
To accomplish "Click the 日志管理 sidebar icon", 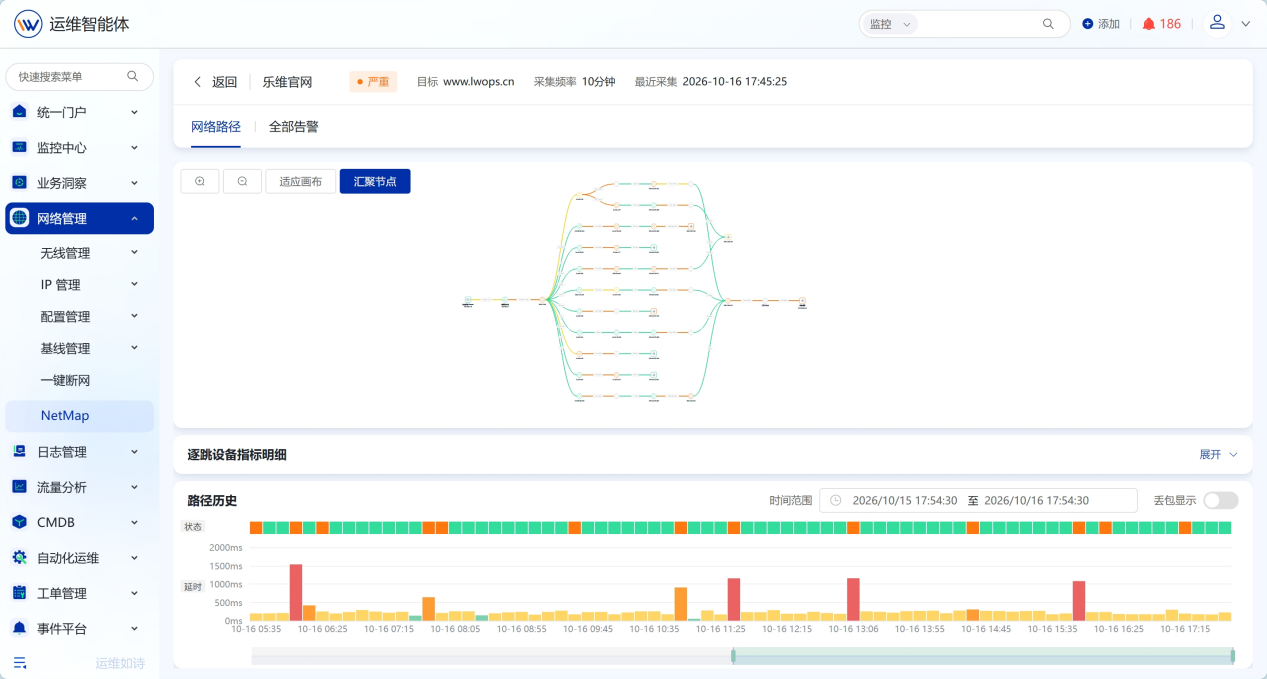I will coord(20,451).
